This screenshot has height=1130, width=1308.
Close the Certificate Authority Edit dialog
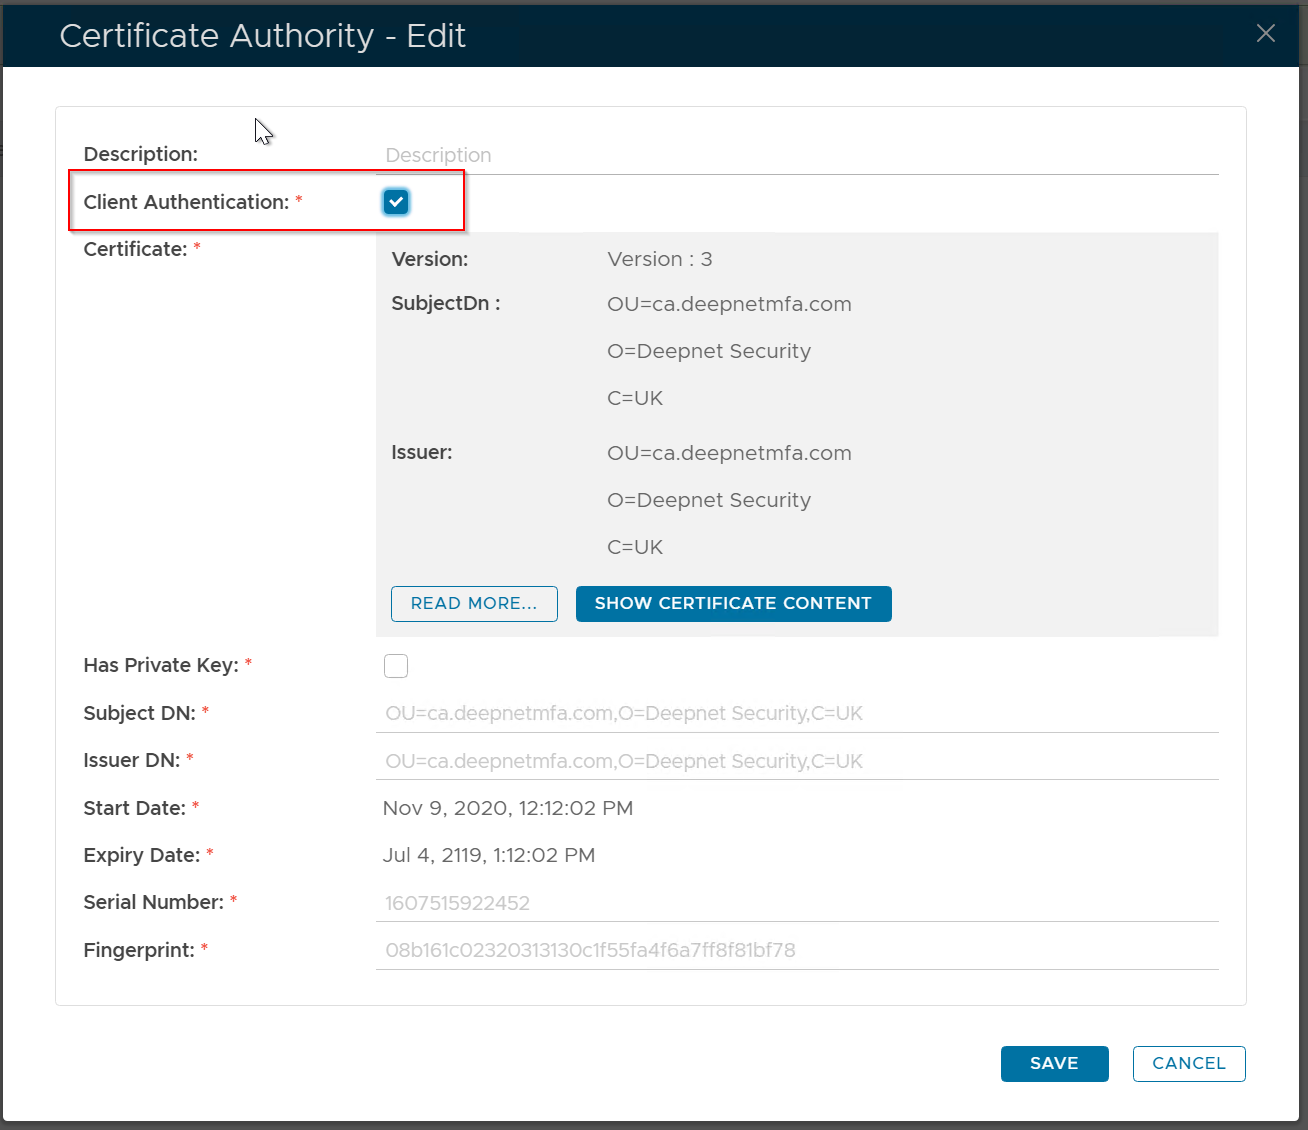(x=1265, y=34)
